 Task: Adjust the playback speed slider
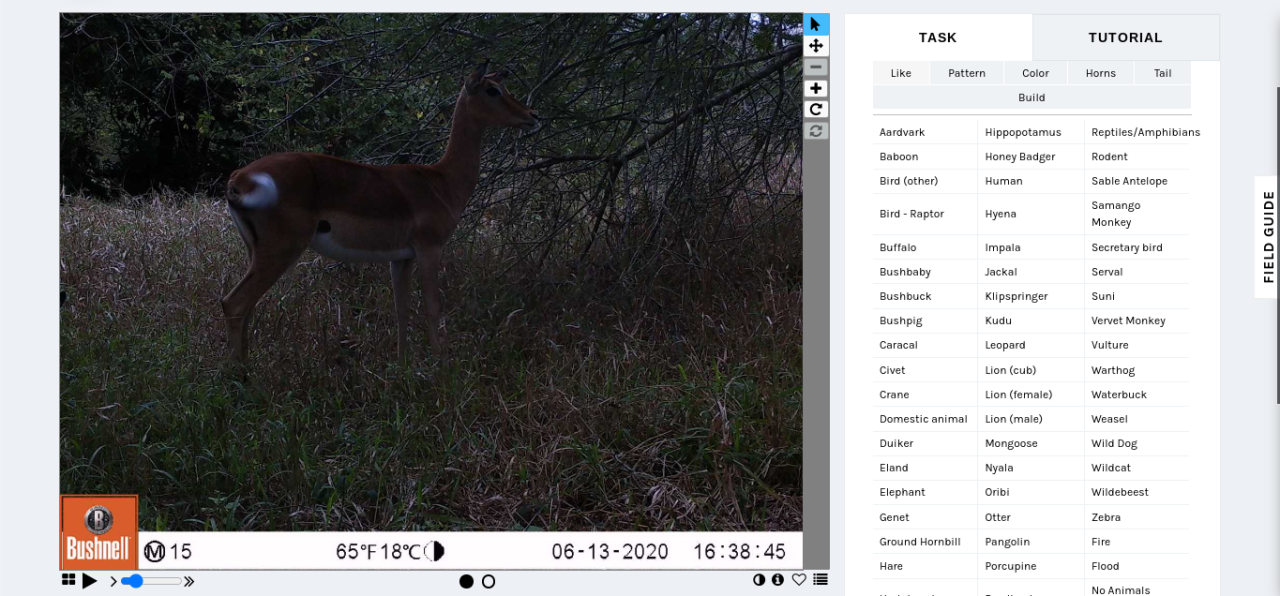[x=151, y=581]
